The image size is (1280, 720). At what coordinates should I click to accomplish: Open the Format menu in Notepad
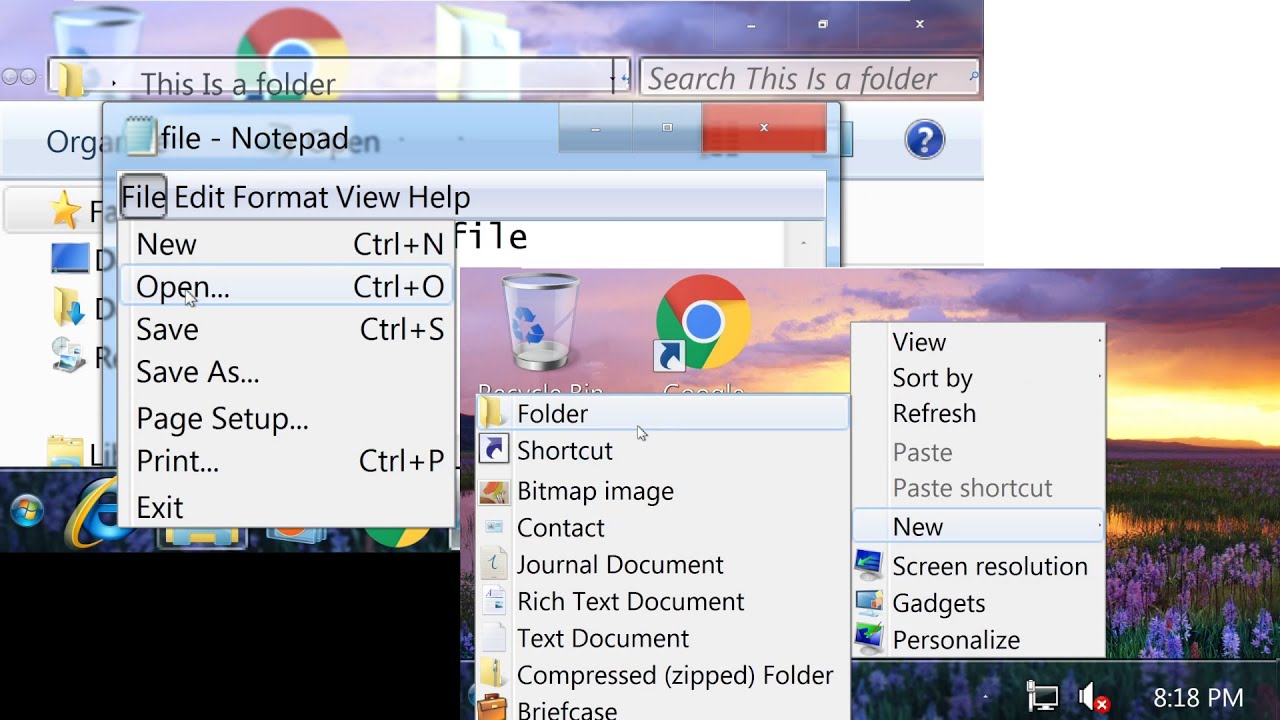pyautogui.click(x=281, y=197)
